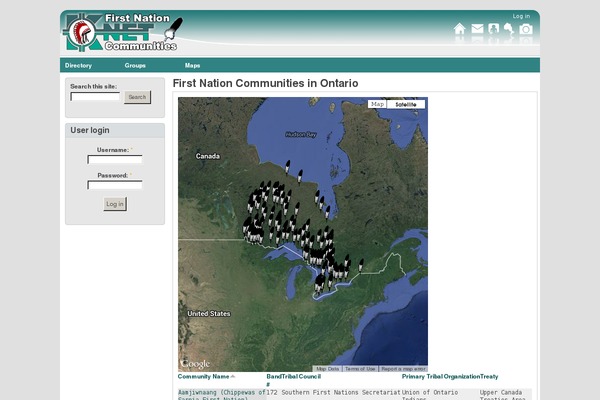Open the Groups menu
Viewport: 600px width, 400px height.
tap(135, 65)
